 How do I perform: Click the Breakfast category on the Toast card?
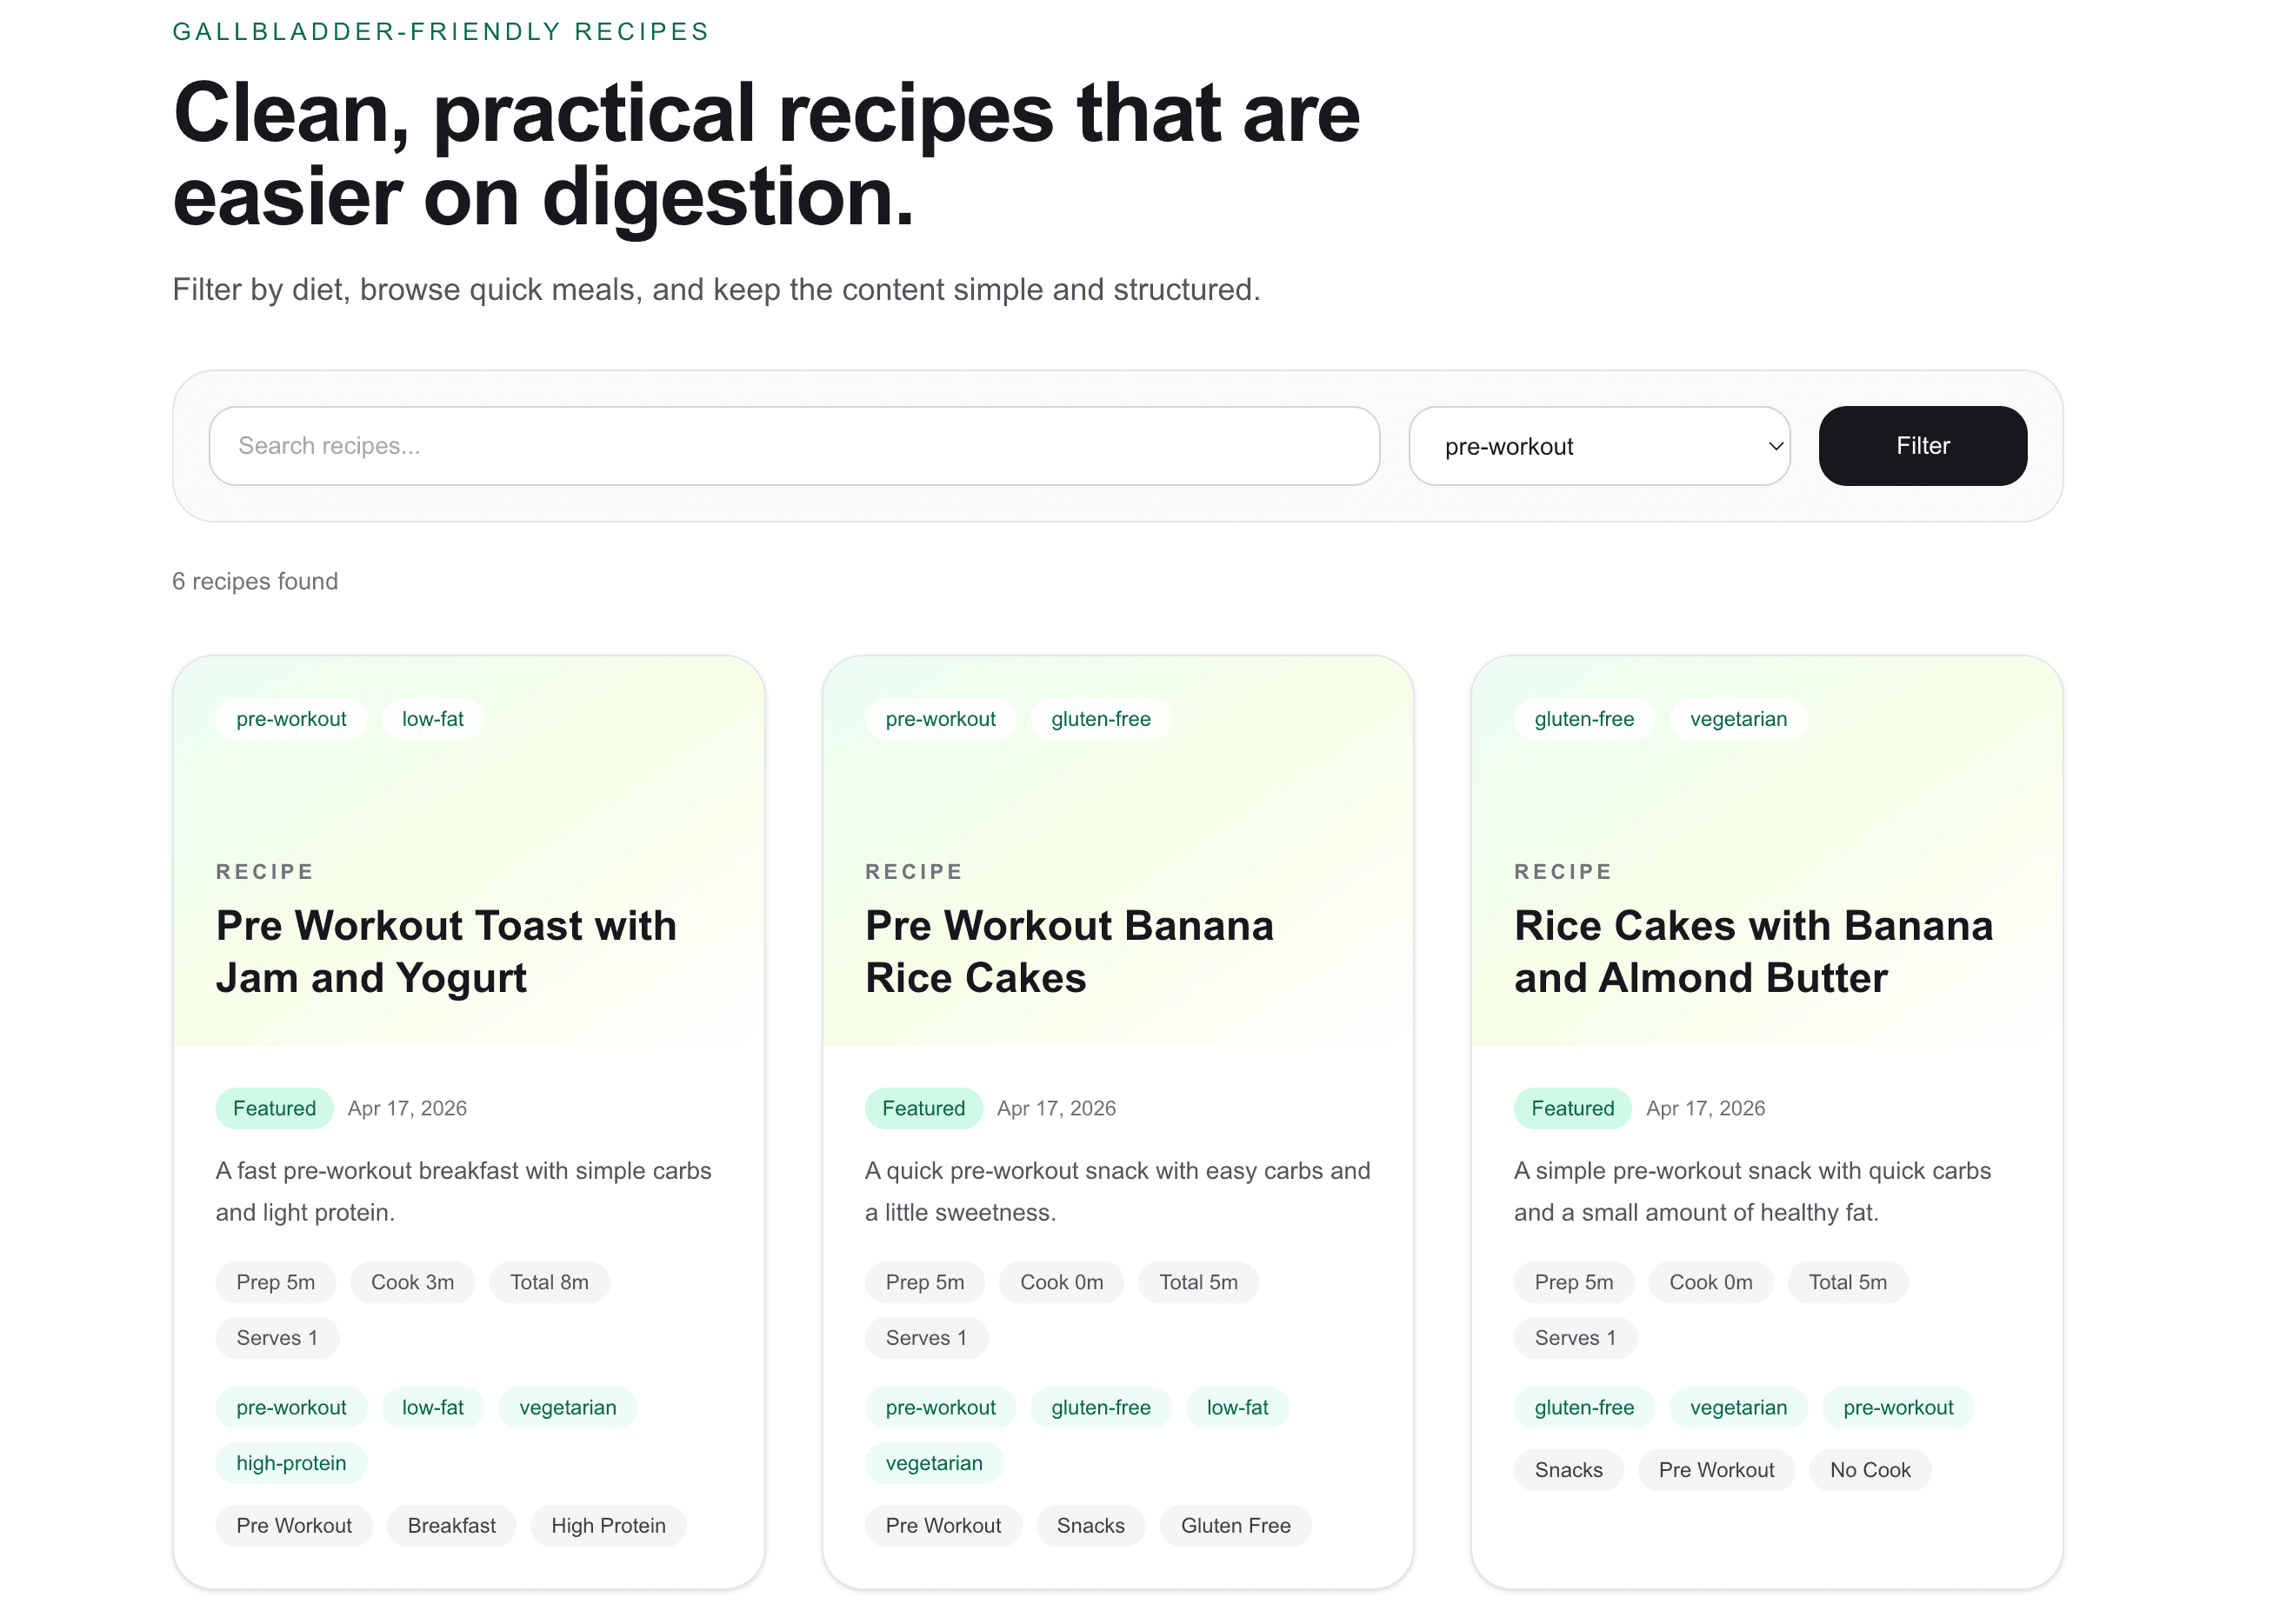(x=451, y=1525)
